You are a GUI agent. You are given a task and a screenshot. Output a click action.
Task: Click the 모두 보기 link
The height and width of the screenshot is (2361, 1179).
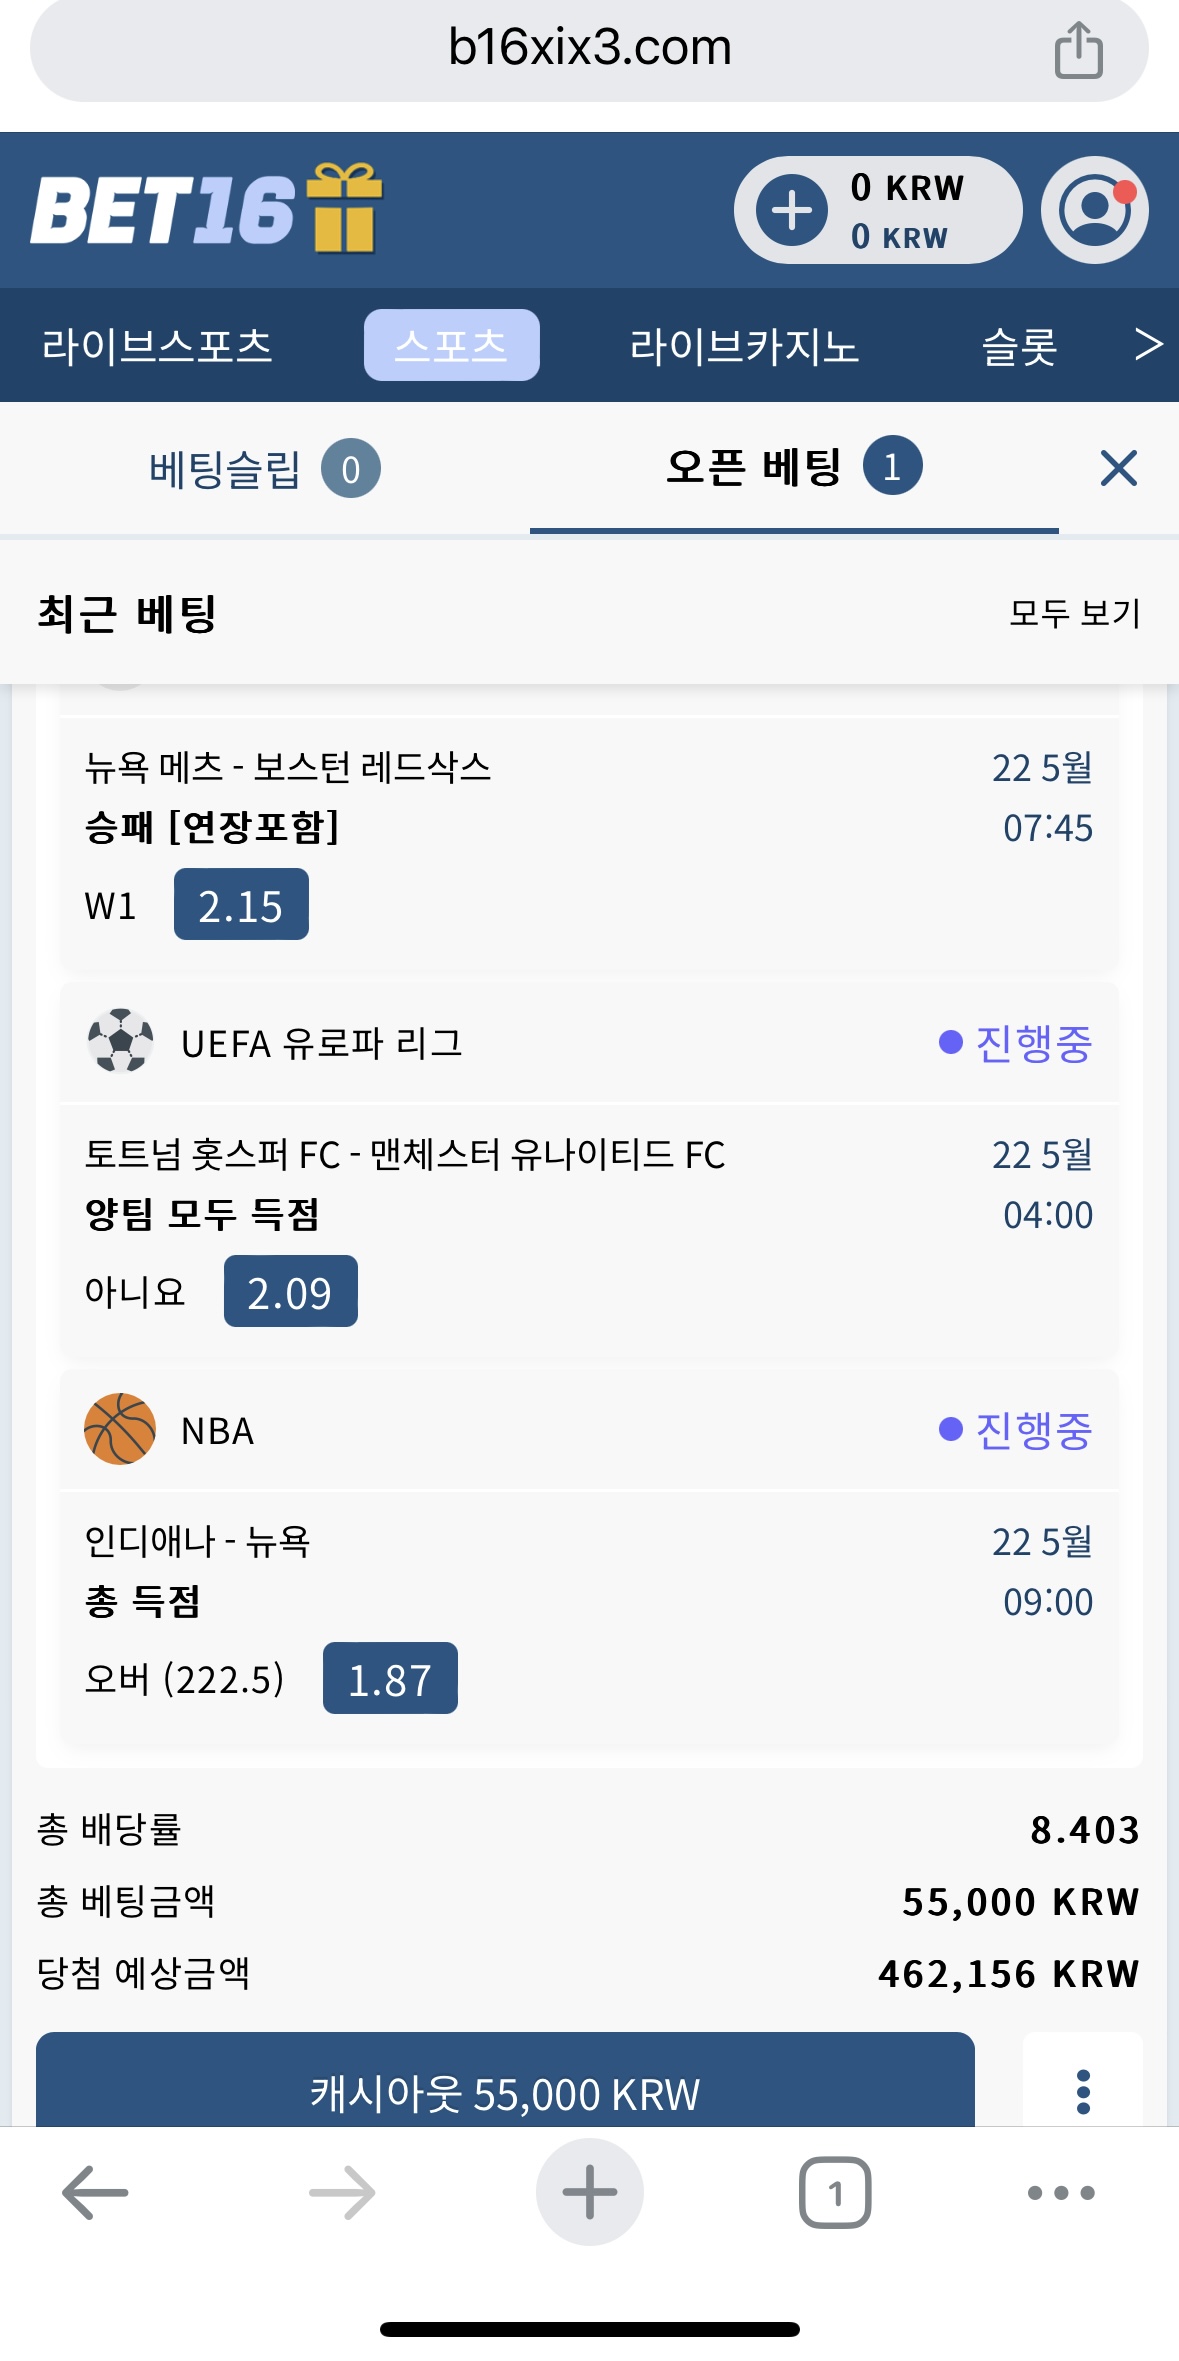click(1075, 613)
